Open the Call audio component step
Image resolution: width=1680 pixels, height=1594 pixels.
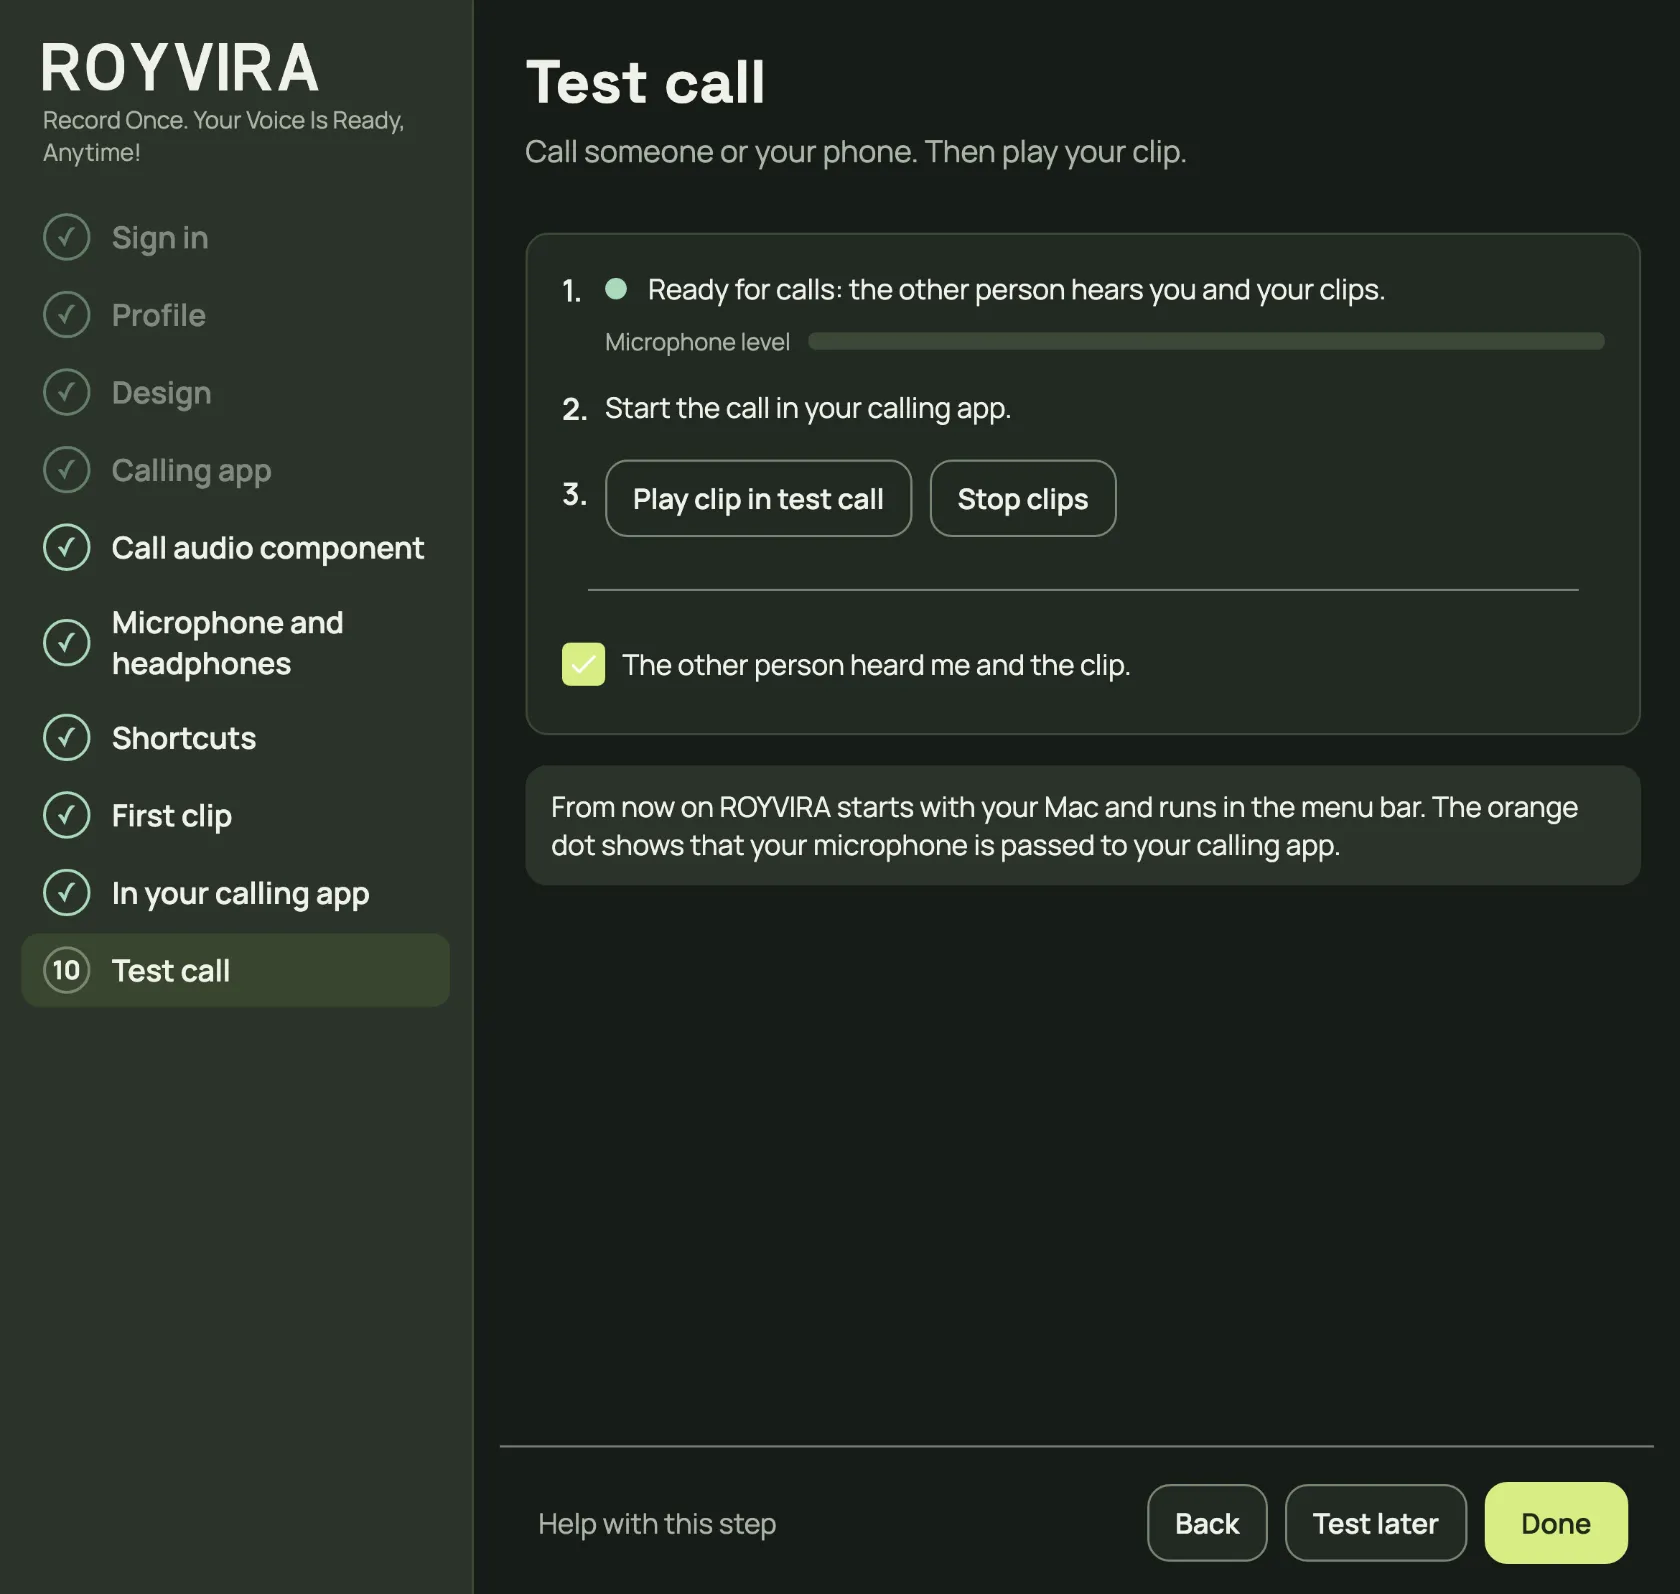point(235,547)
